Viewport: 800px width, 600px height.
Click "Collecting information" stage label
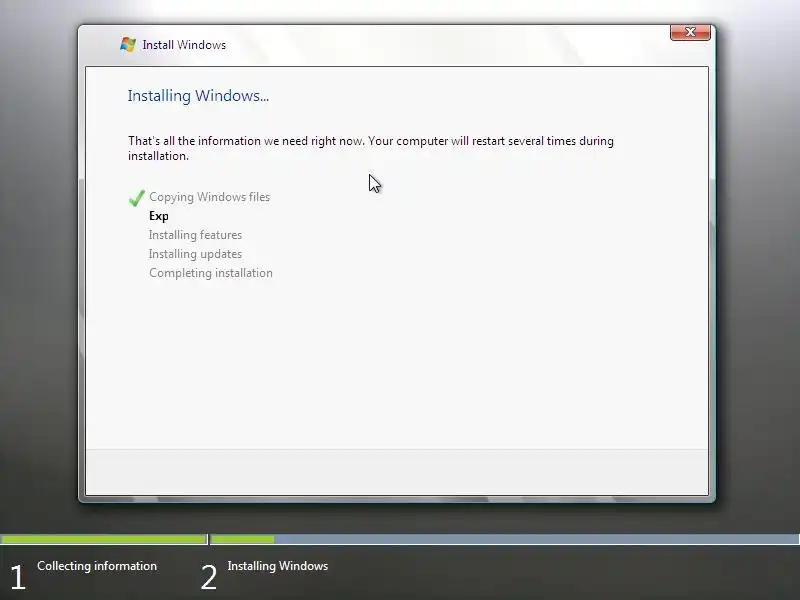[97, 566]
